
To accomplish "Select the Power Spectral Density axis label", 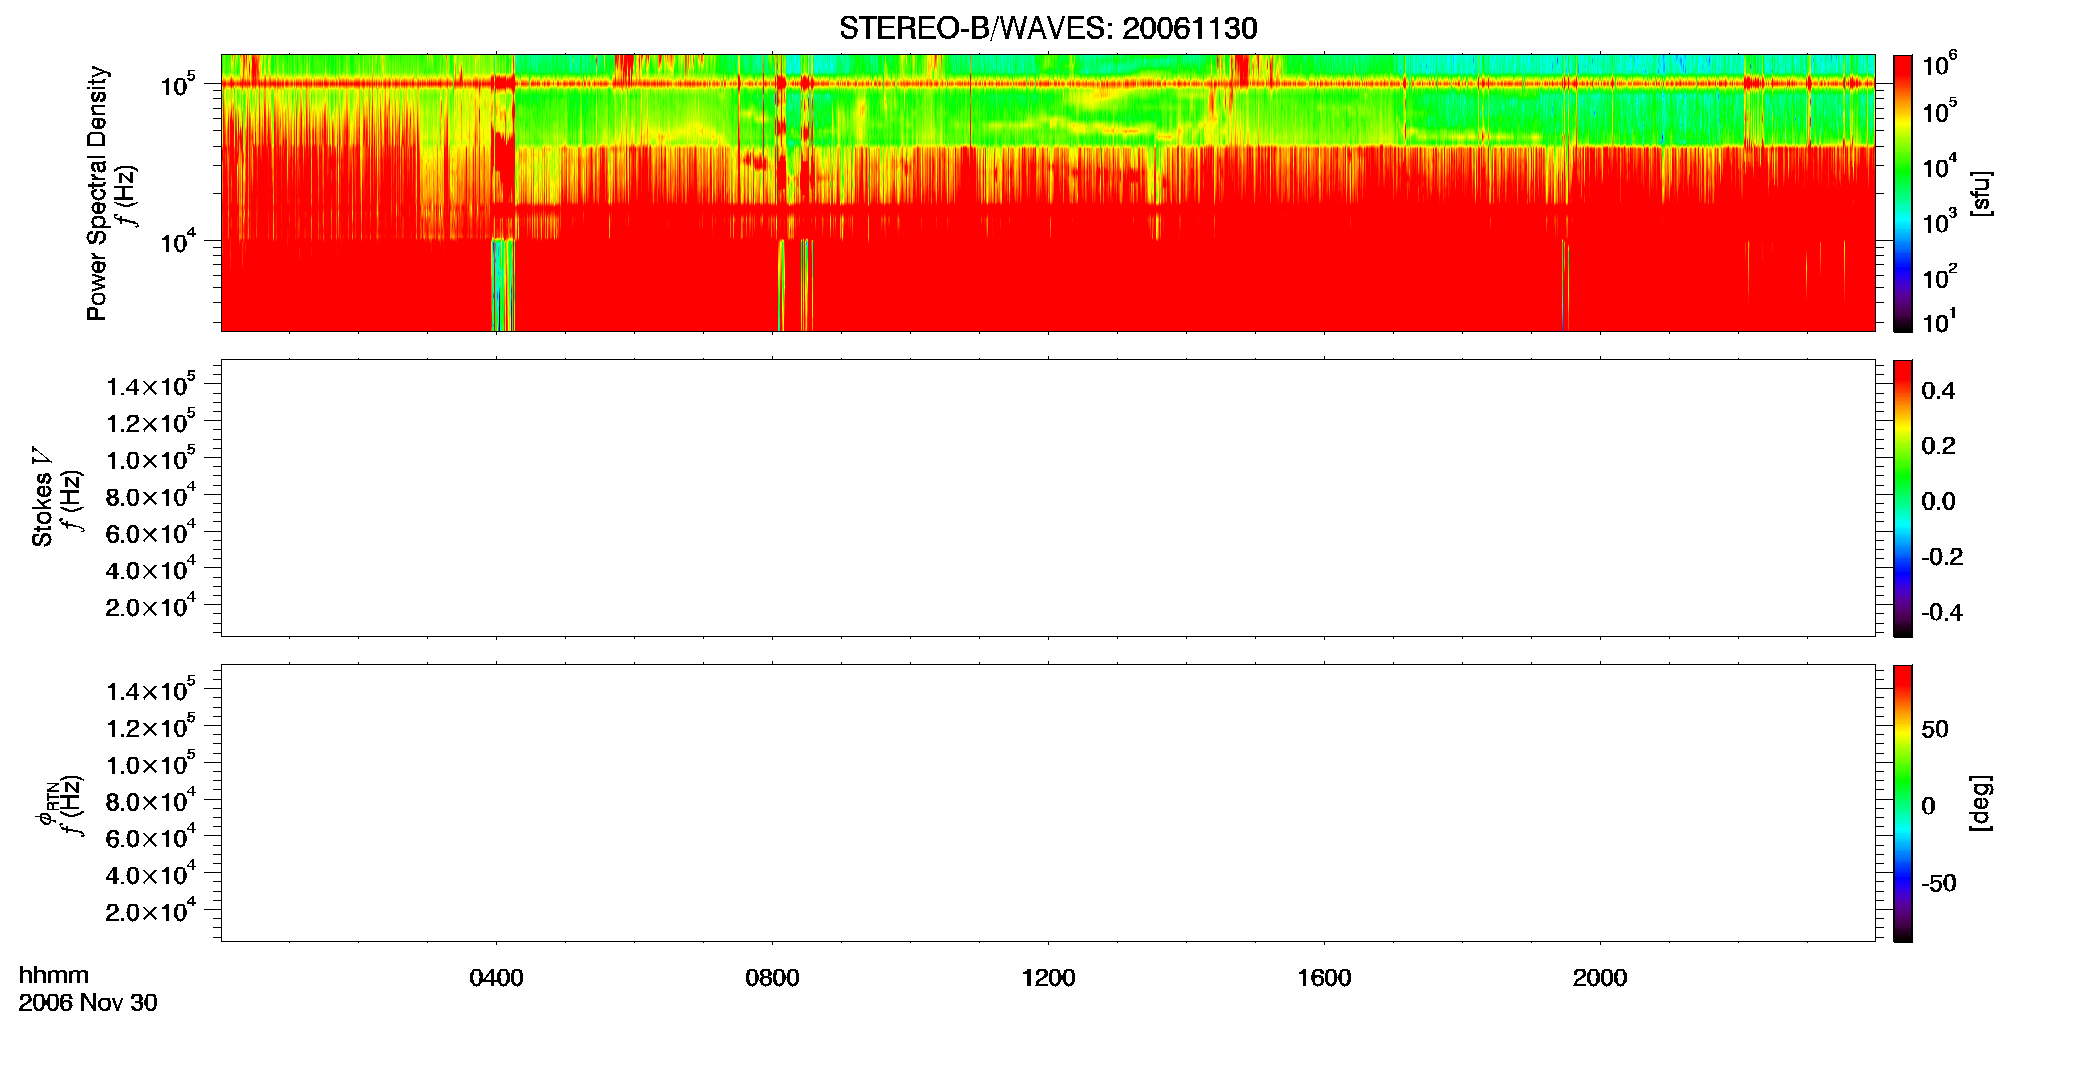I will [97, 193].
